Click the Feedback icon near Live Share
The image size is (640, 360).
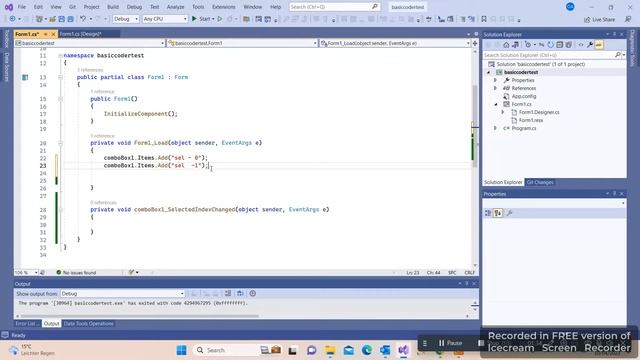click(628, 19)
